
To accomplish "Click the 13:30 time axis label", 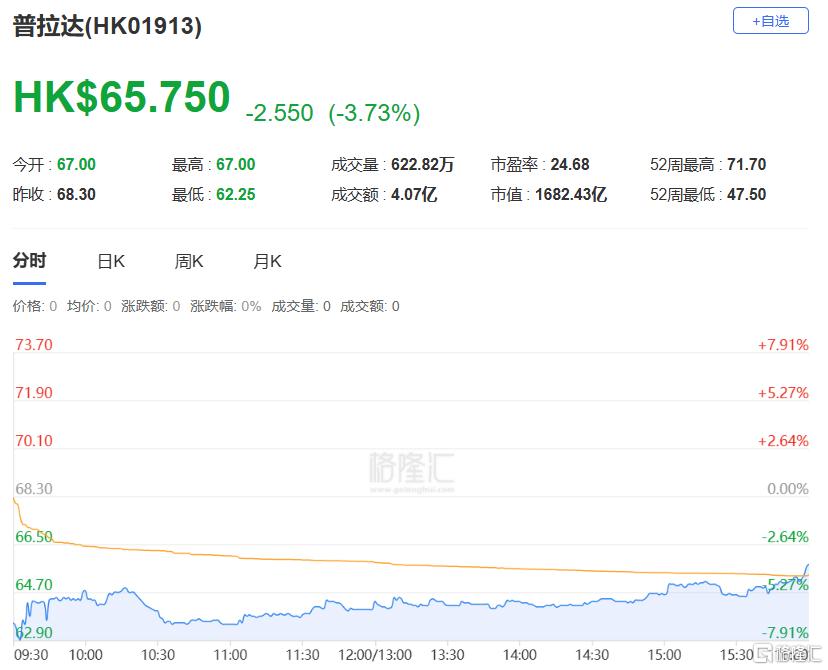I will pyautogui.click(x=447, y=655).
